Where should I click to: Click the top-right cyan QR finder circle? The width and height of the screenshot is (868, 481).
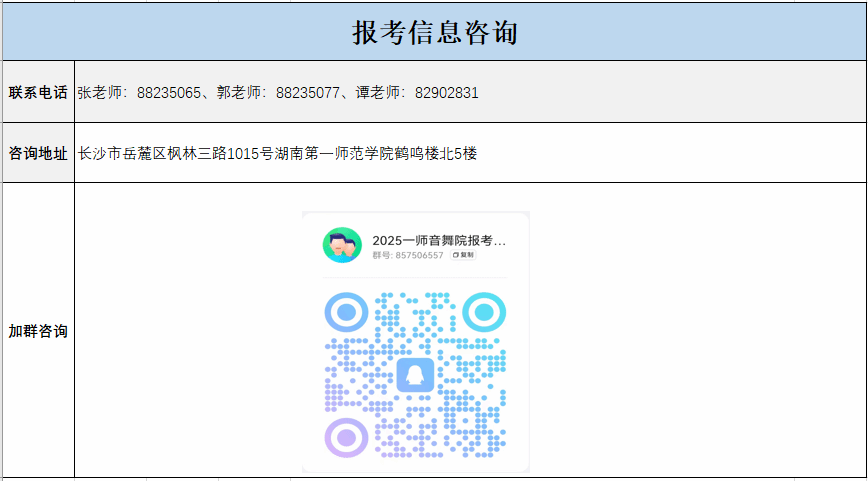coord(484,312)
